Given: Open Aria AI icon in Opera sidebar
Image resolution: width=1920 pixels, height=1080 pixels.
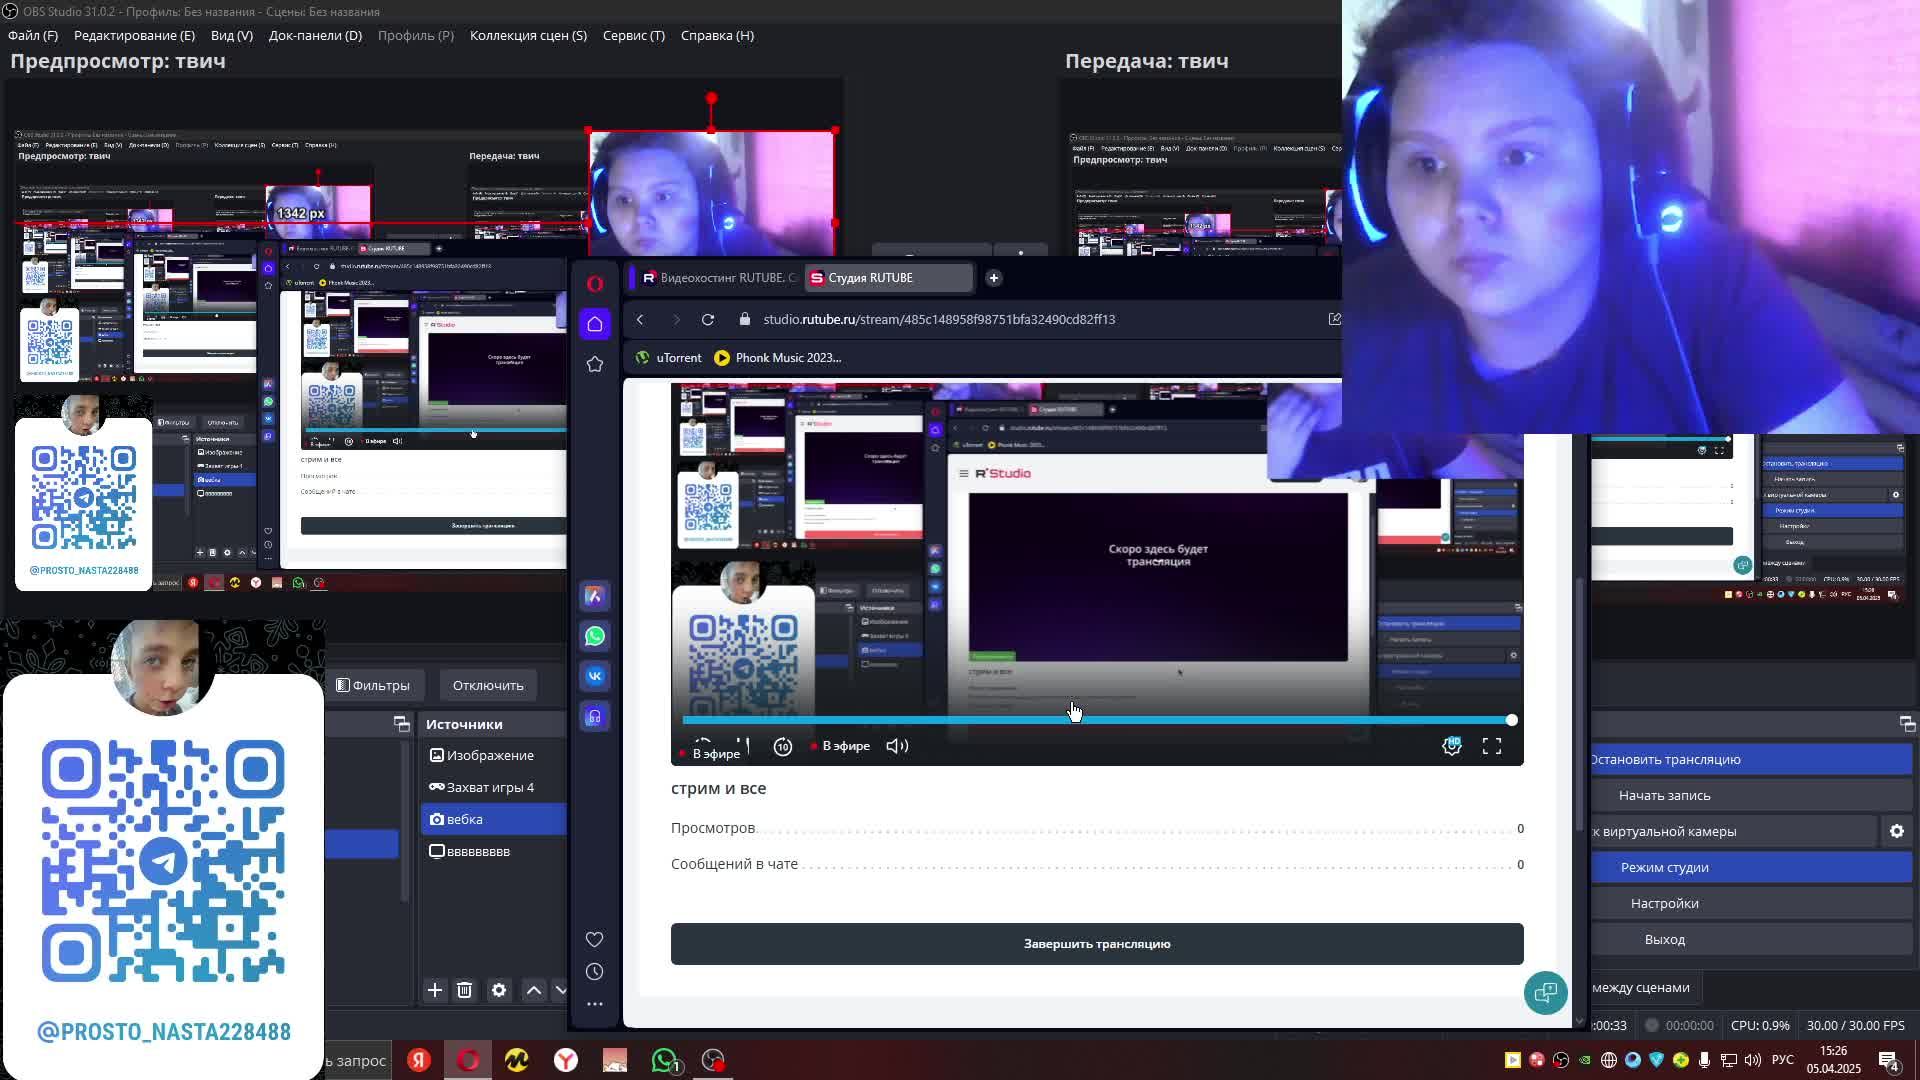Looking at the screenshot, I should pyautogui.click(x=595, y=596).
